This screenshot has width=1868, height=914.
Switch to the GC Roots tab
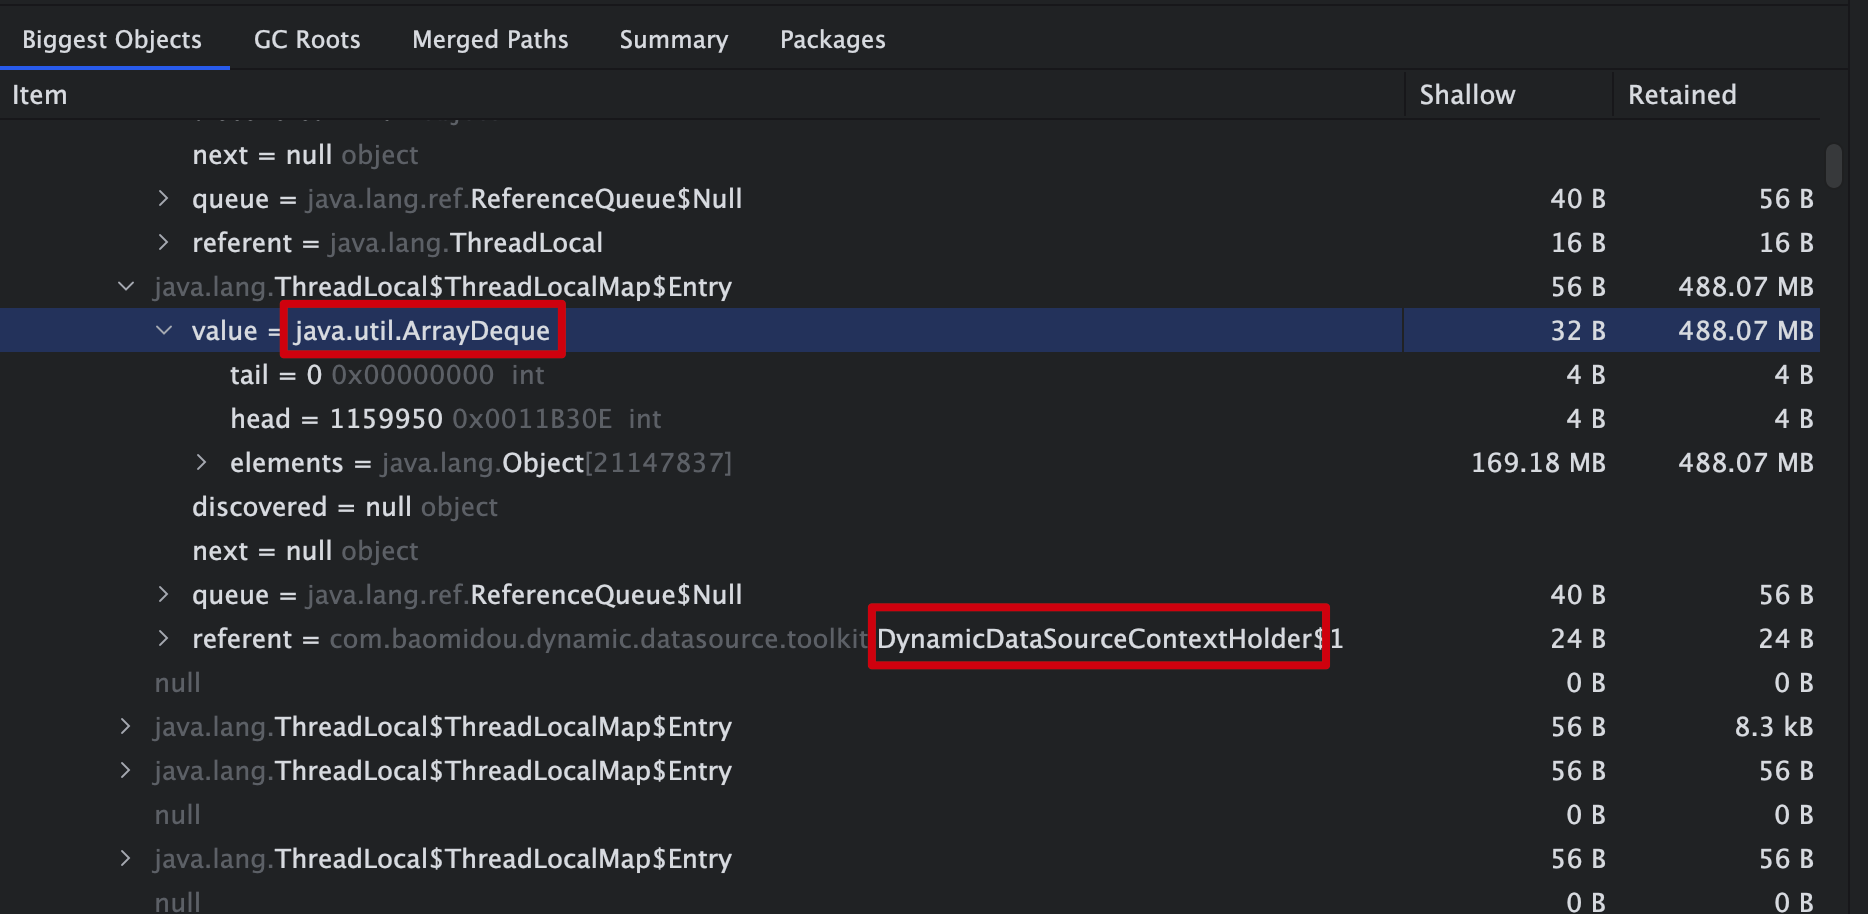click(307, 39)
